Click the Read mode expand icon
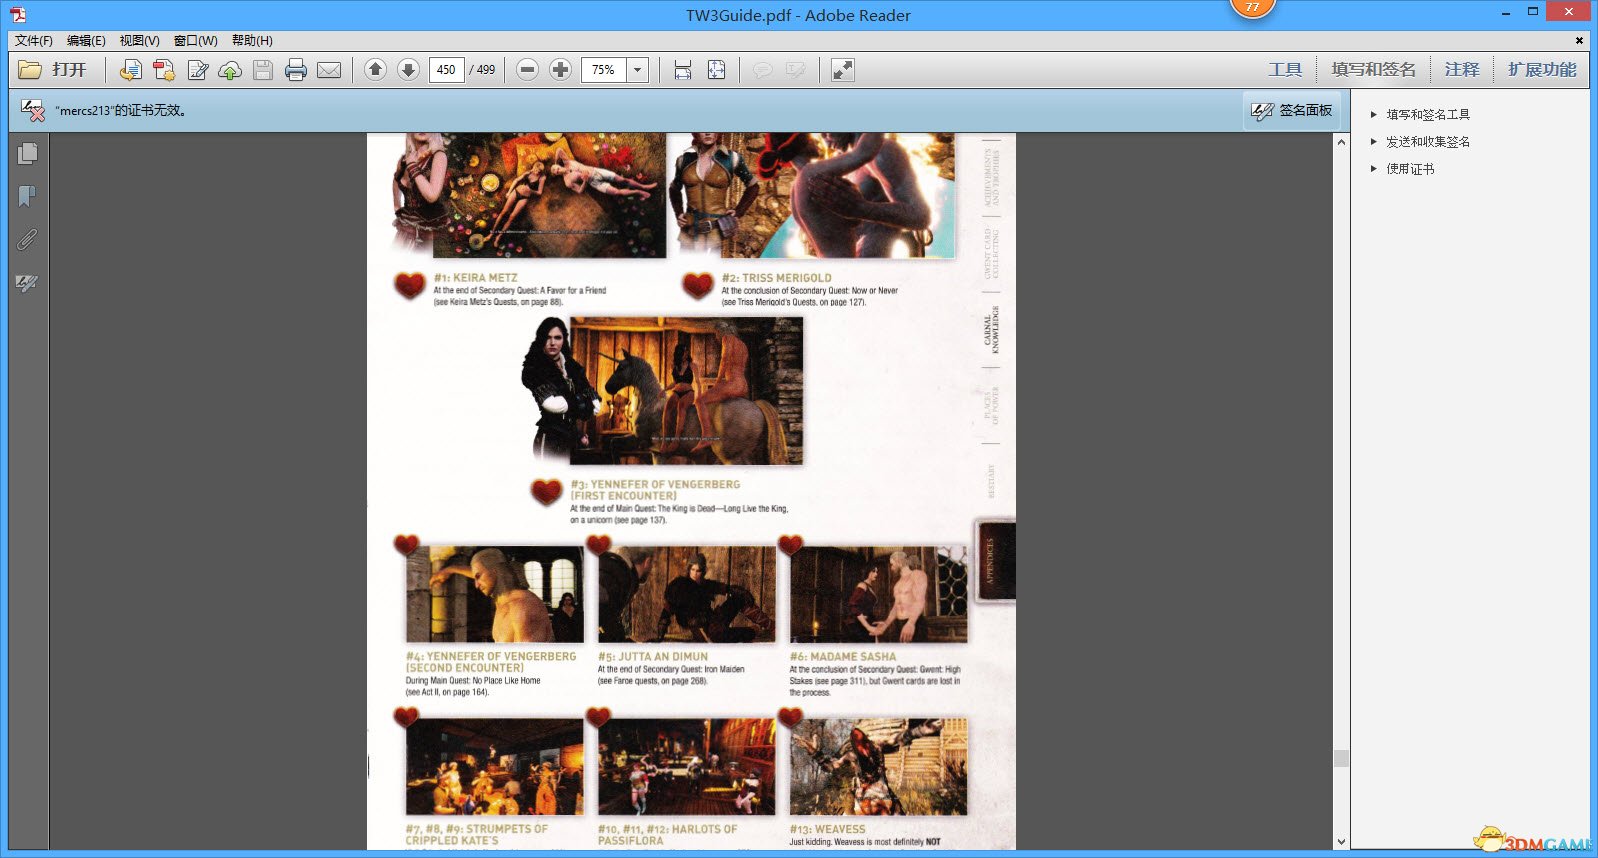The height and width of the screenshot is (858, 1598). pos(843,70)
